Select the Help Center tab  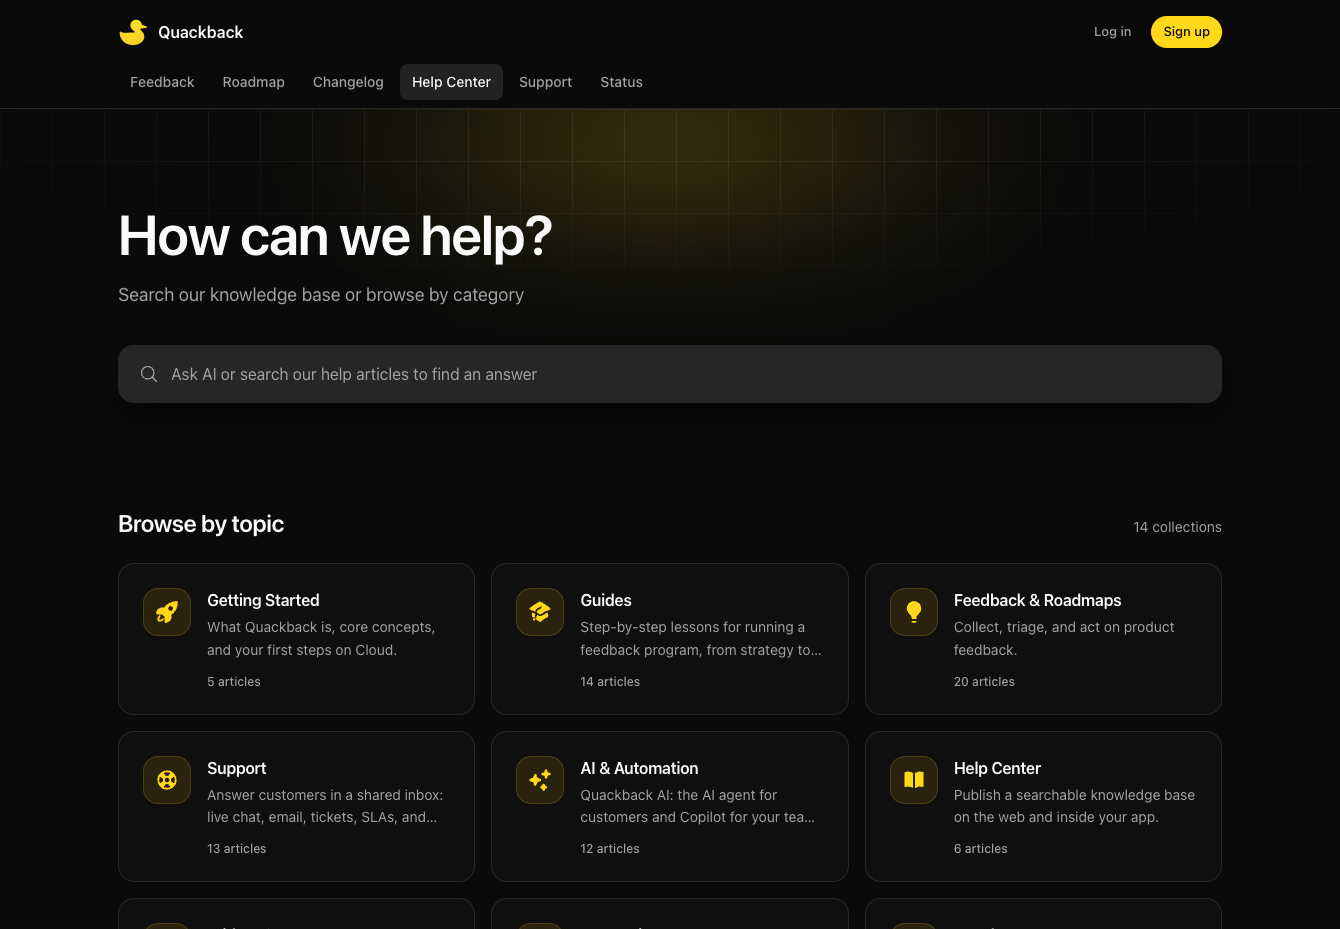coord(451,82)
